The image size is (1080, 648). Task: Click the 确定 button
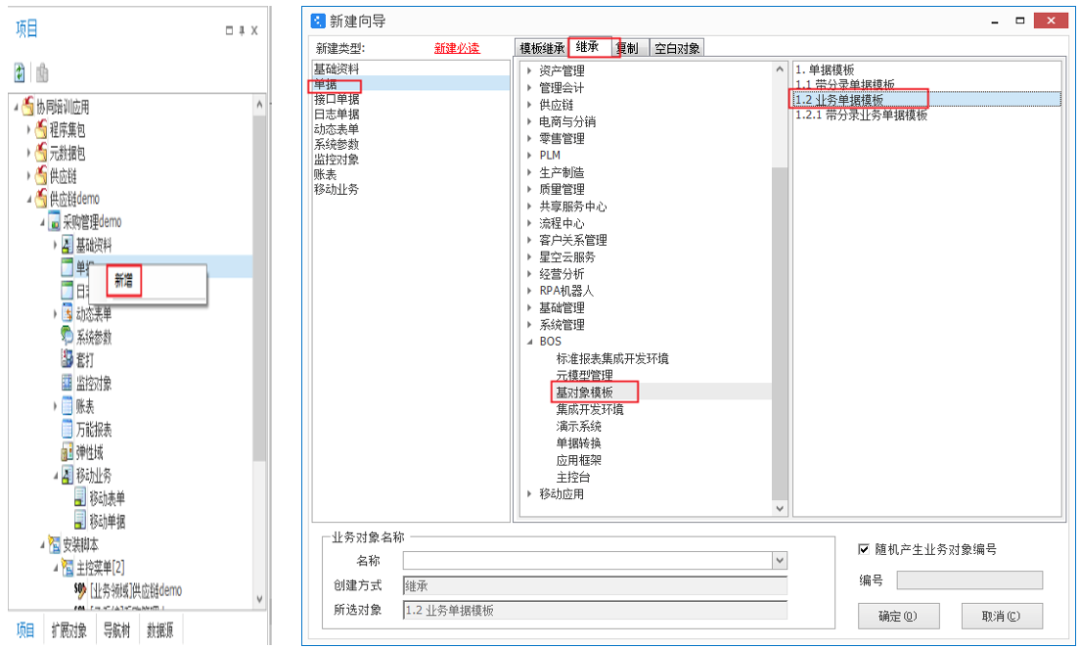897,617
